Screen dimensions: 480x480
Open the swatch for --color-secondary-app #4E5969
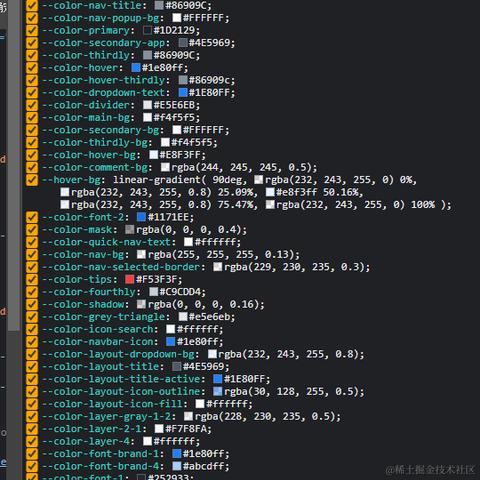point(183,43)
